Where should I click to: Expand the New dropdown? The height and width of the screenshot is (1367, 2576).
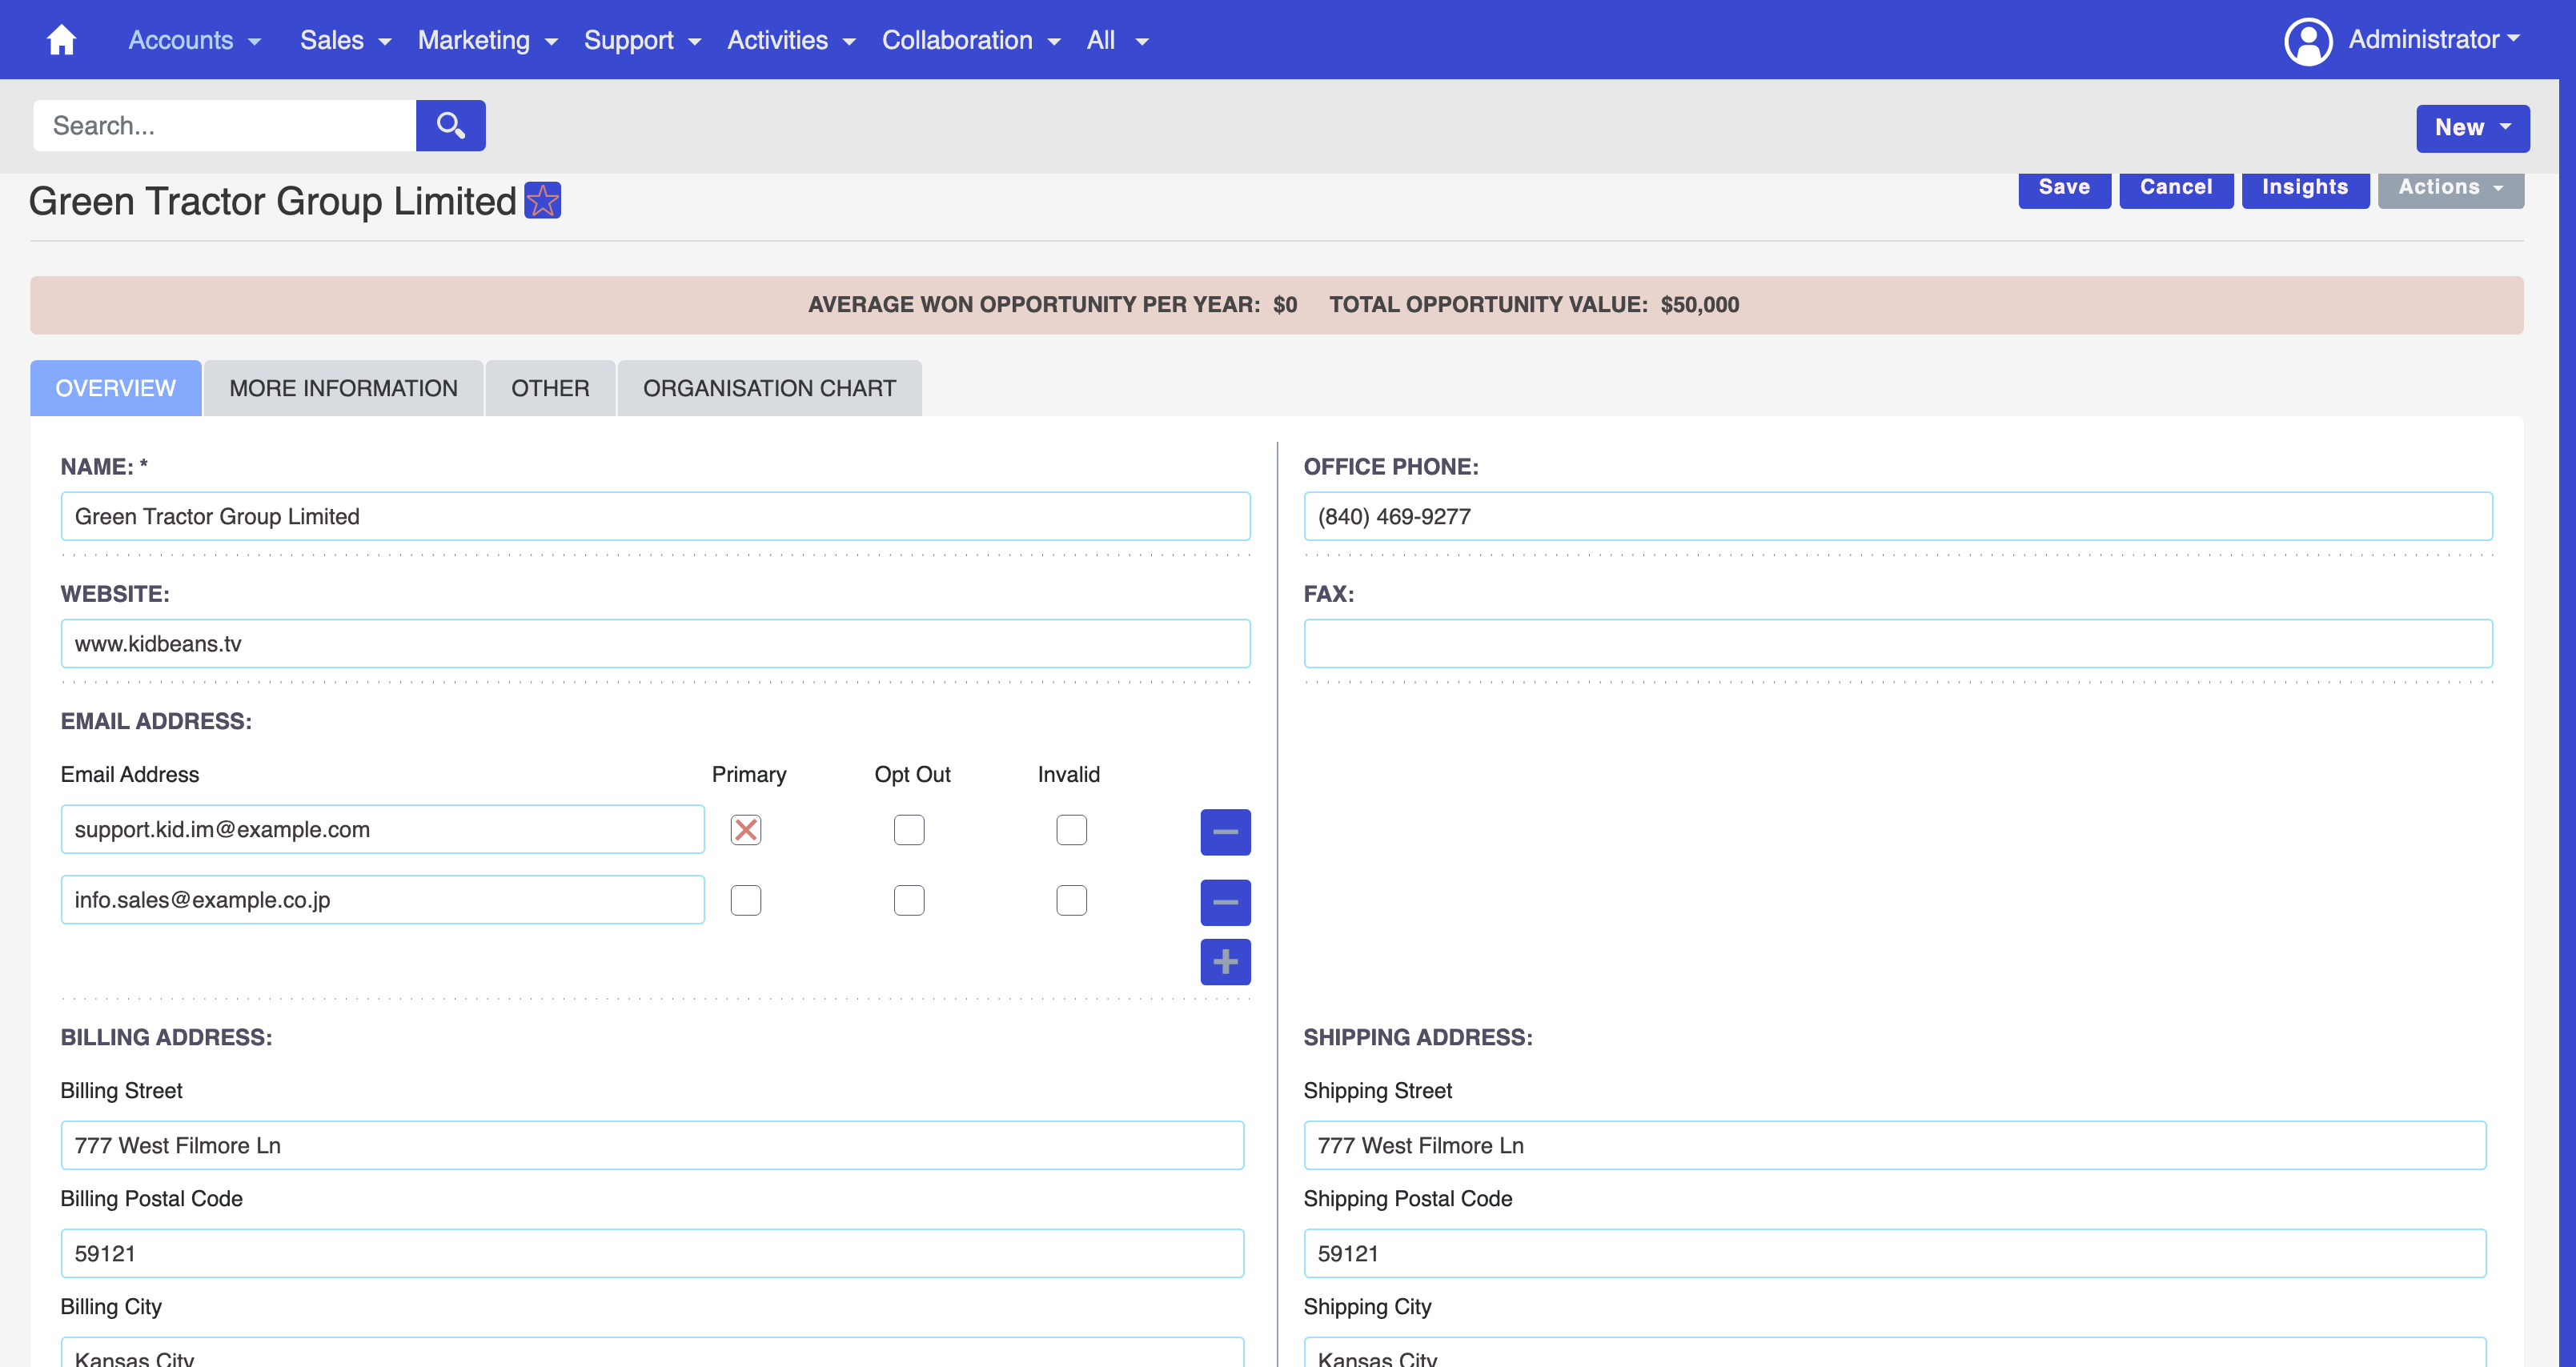pyautogui.click(x=2471, y=128)
